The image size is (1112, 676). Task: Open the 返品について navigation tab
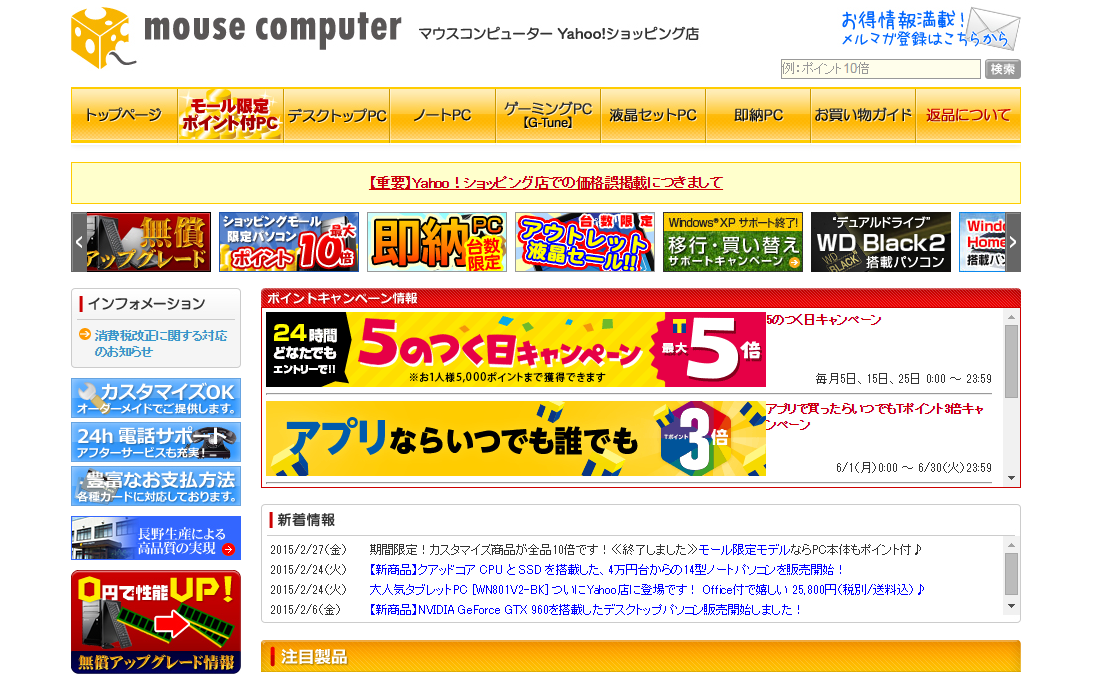pyautogui.click(x=968, y=115)
